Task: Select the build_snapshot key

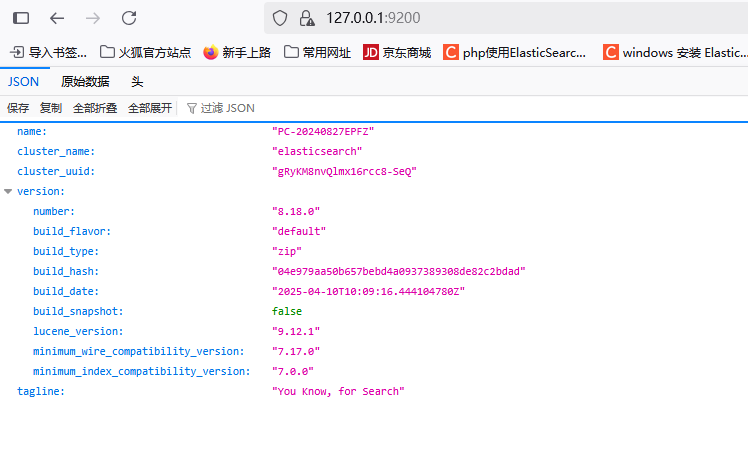Action: (78, 311)
